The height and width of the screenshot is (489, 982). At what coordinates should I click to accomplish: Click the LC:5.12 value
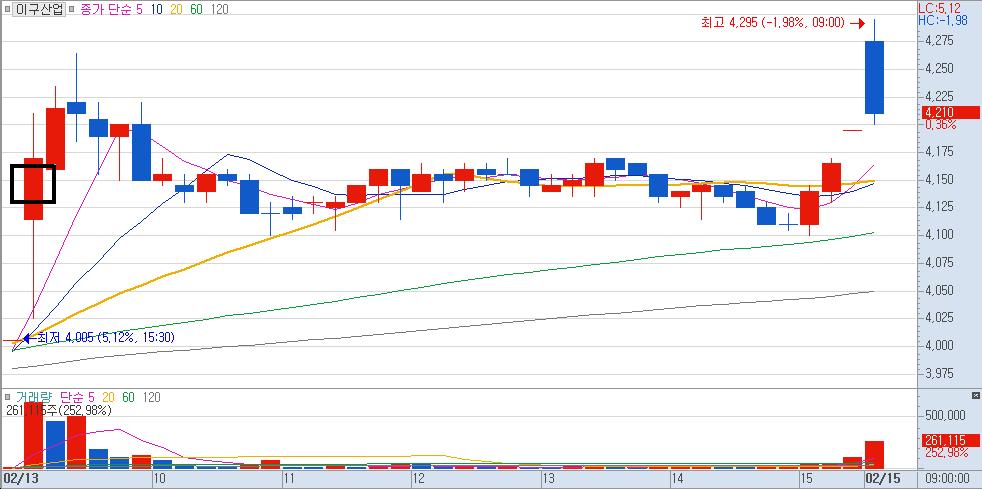click(x=939, y=8)
